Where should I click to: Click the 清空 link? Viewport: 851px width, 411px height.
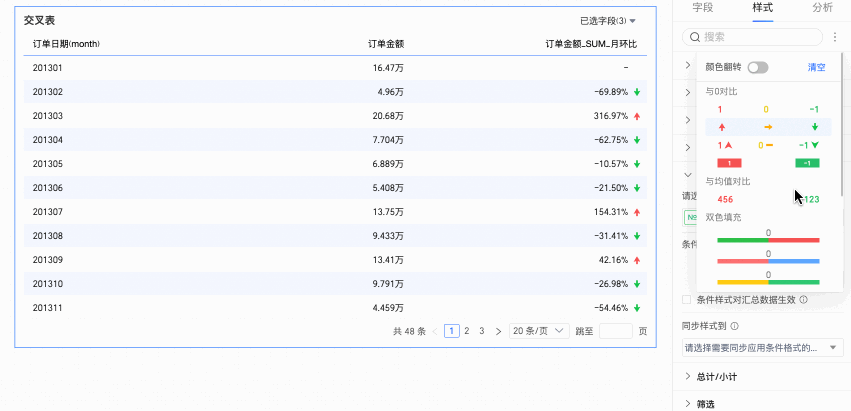tap(816, 67)
